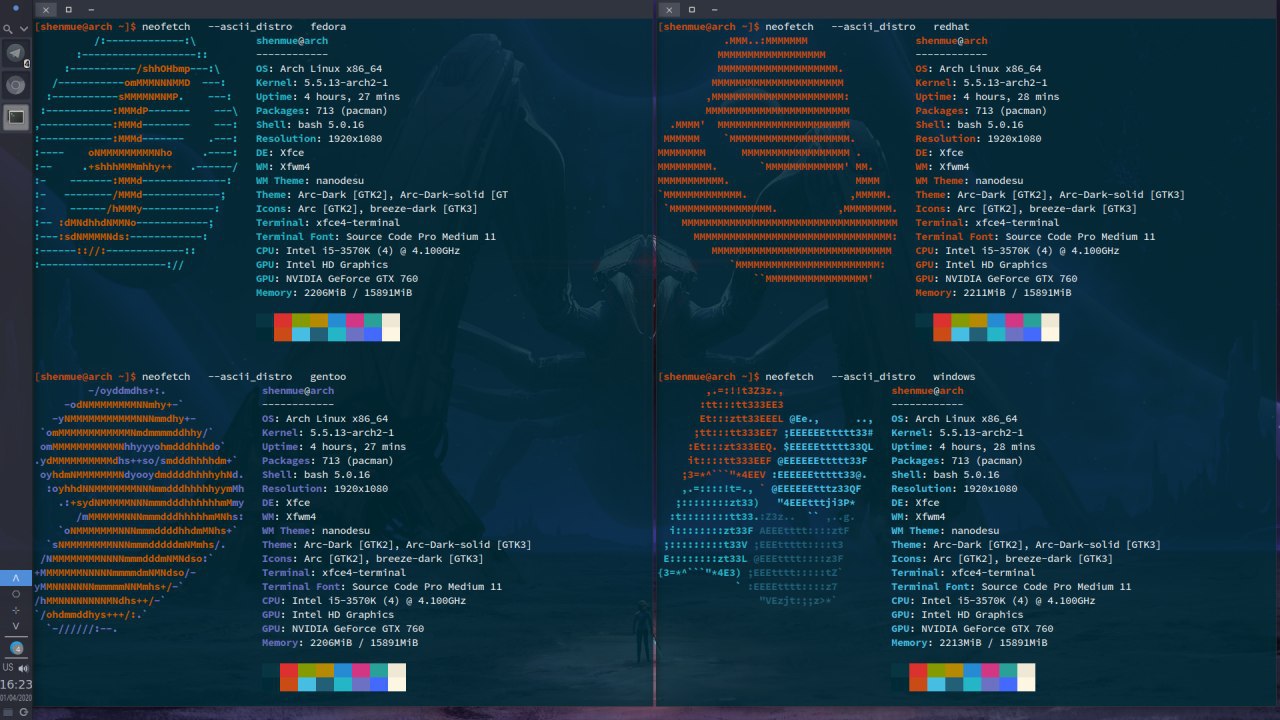Image resolution: width=1280 pixels, height=720 pixels.
Task: Switch to the first workspace marked ^
Action: (16, 578)
